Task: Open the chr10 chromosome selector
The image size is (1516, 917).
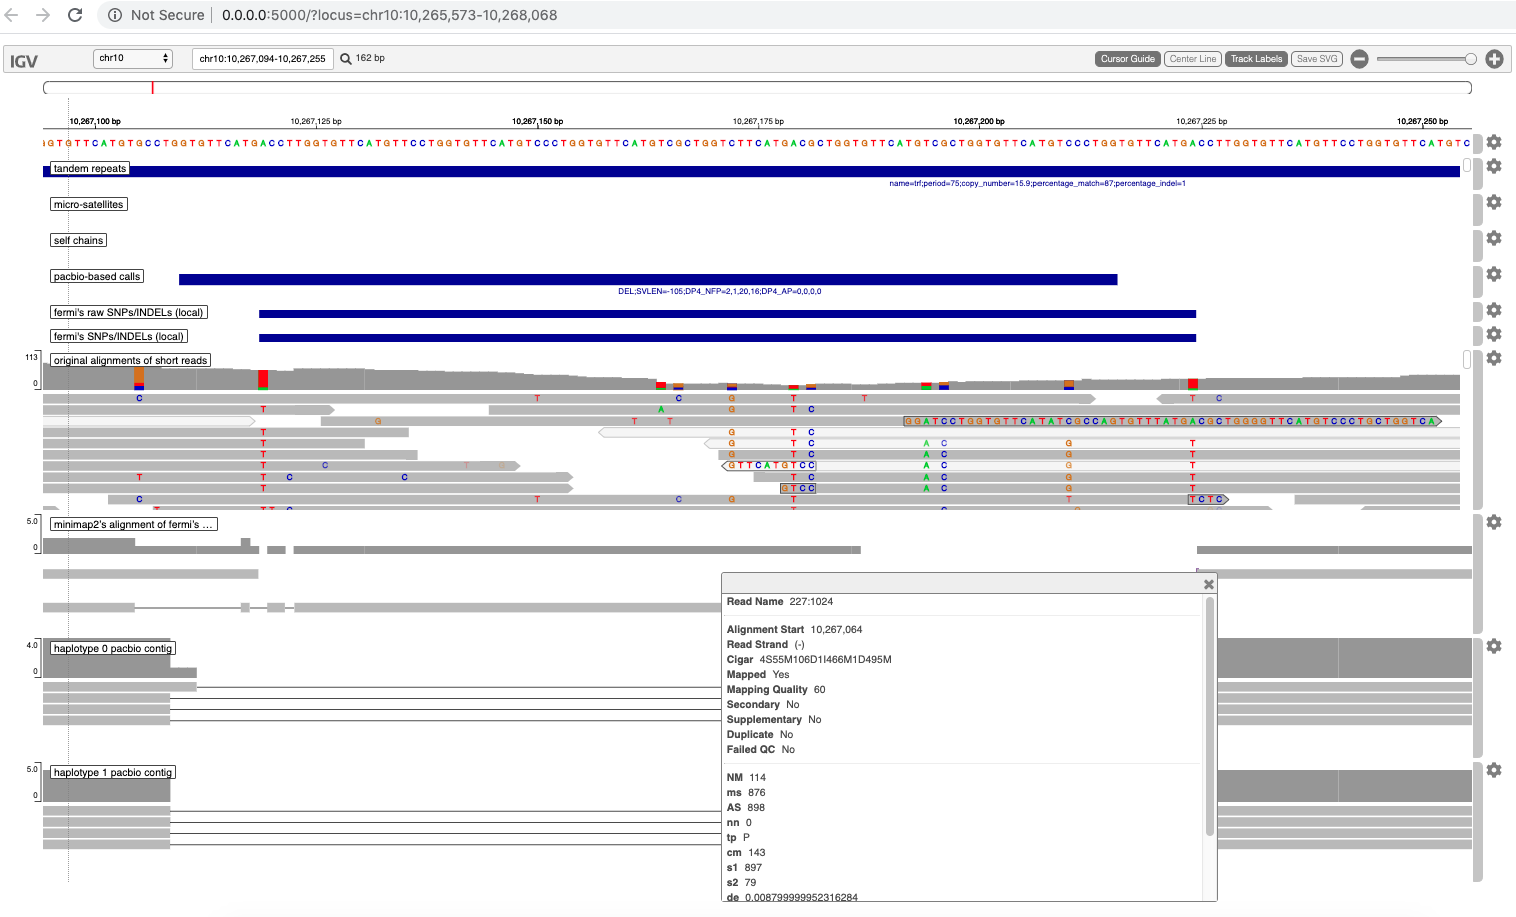Action: (132, 58)
